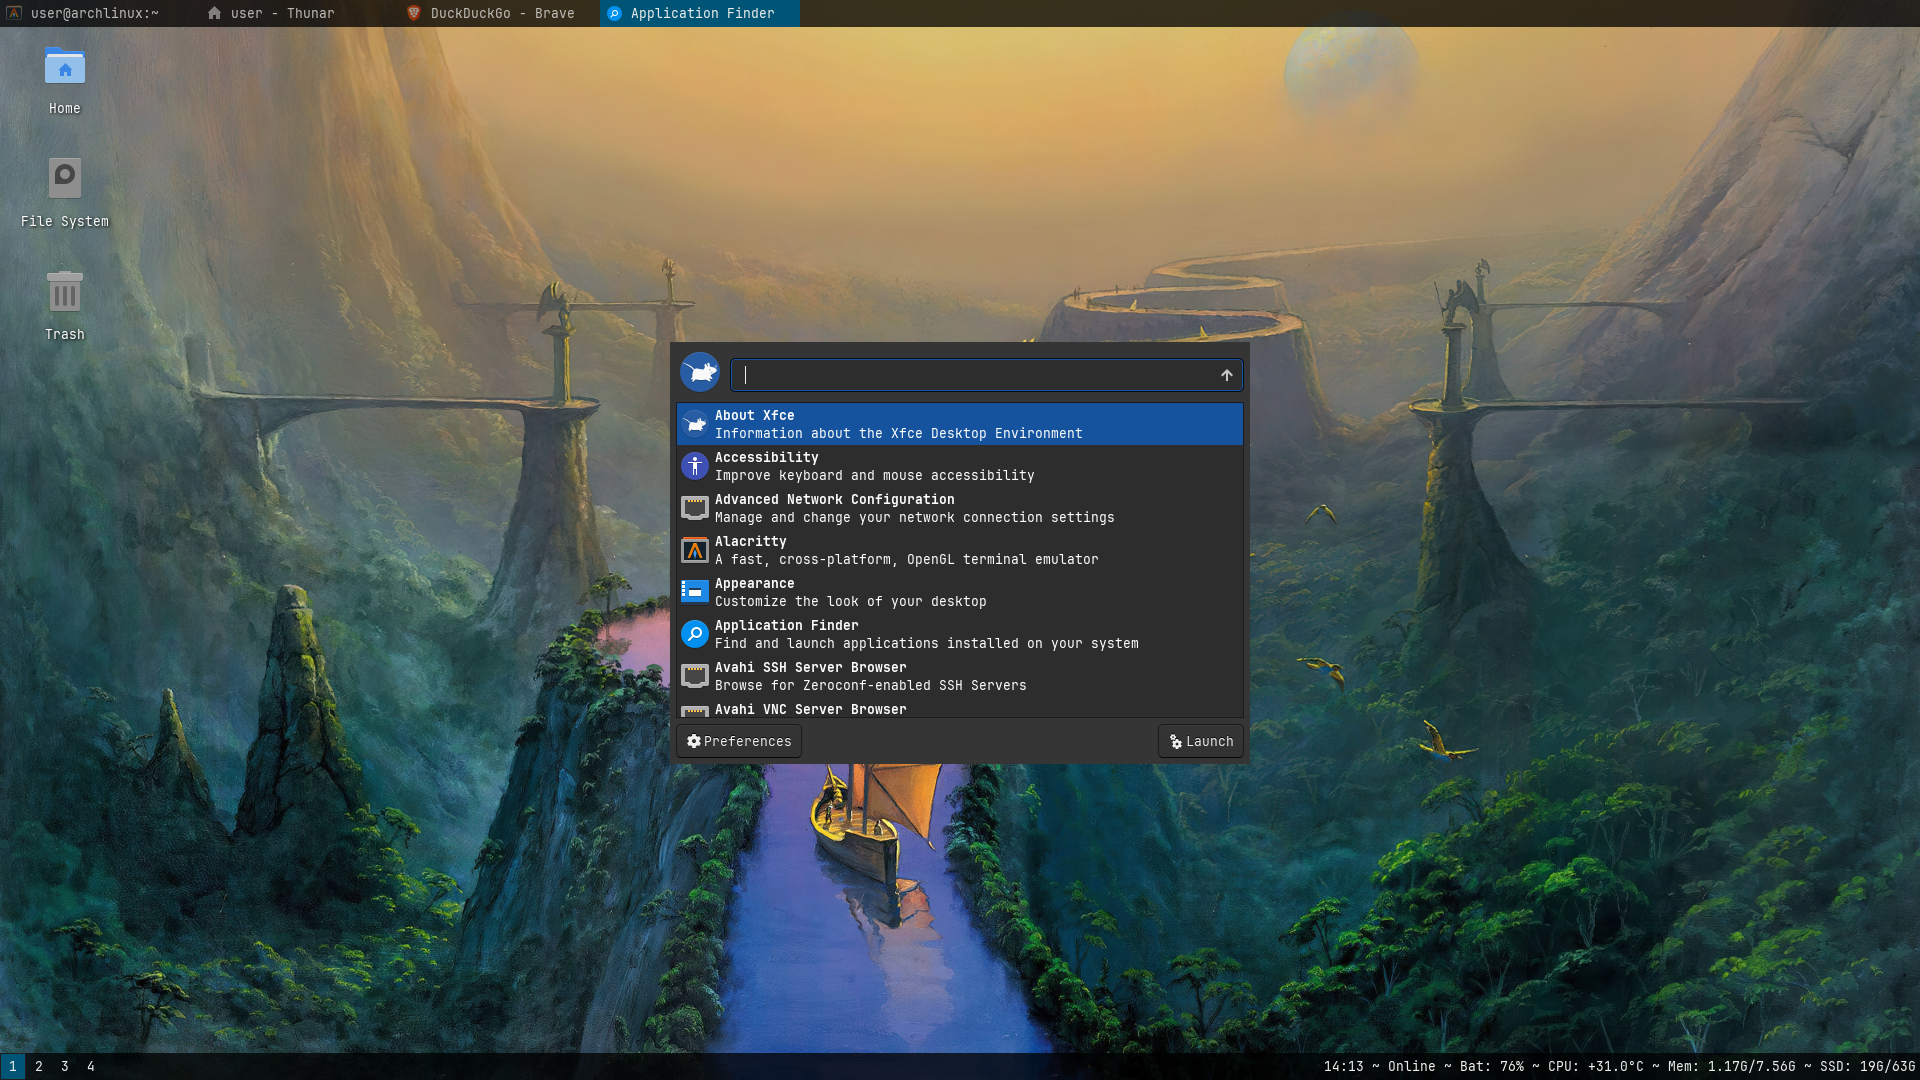Select the Accessibility application icon
This screenshot has width=1920, height=1080.
coord(695,466)
